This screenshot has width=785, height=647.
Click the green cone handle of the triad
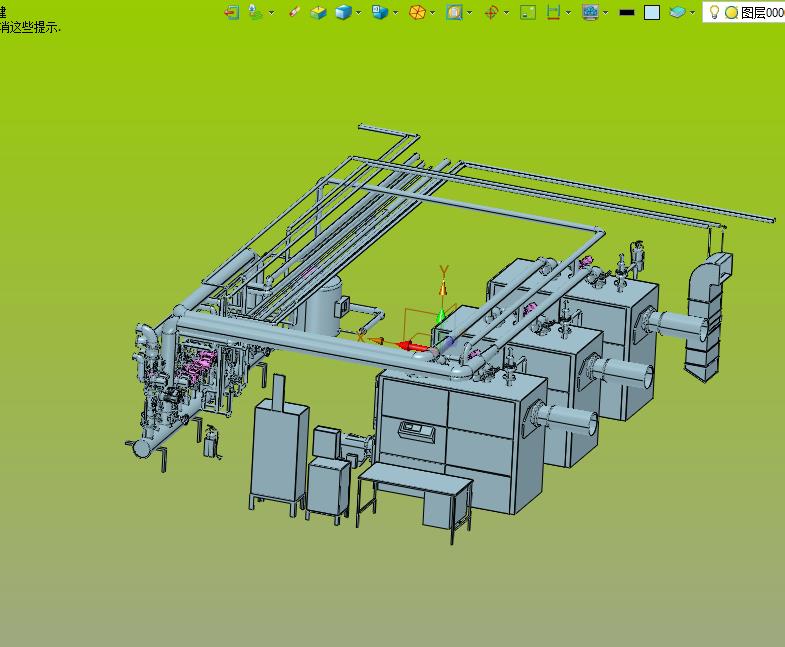tap(442, 315)
